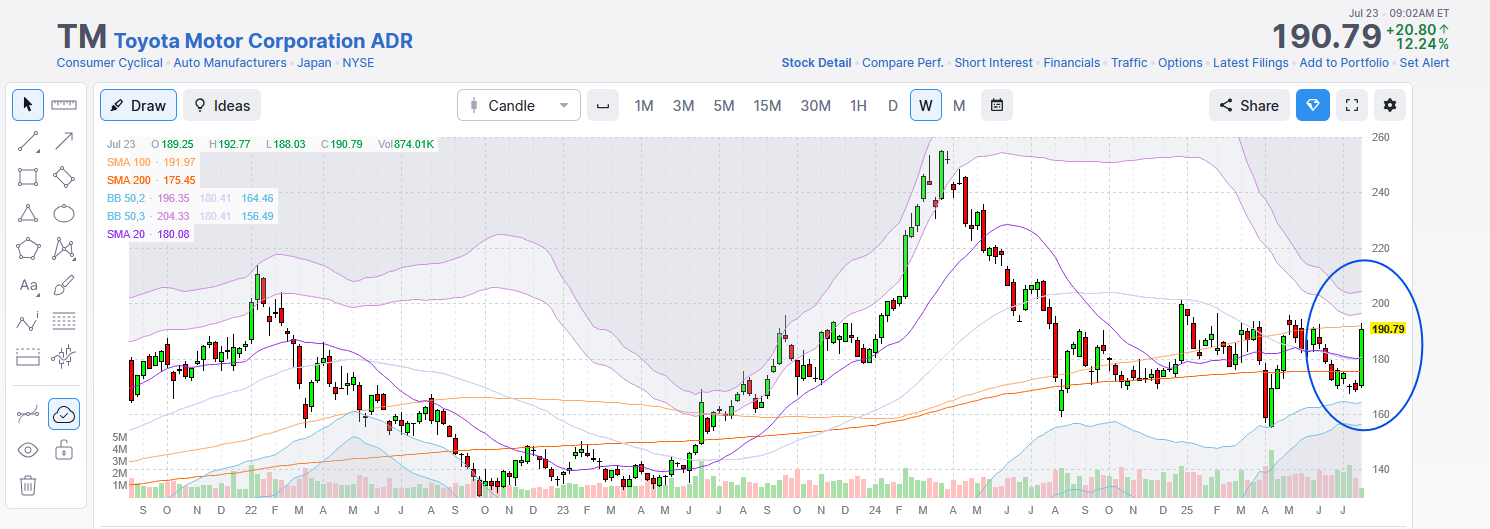Image resolution: width=1490 pixels, height=529 pixels.
Task: Select the triangle drawing tool
Action: pyautogui.click(x=28, y=213)
